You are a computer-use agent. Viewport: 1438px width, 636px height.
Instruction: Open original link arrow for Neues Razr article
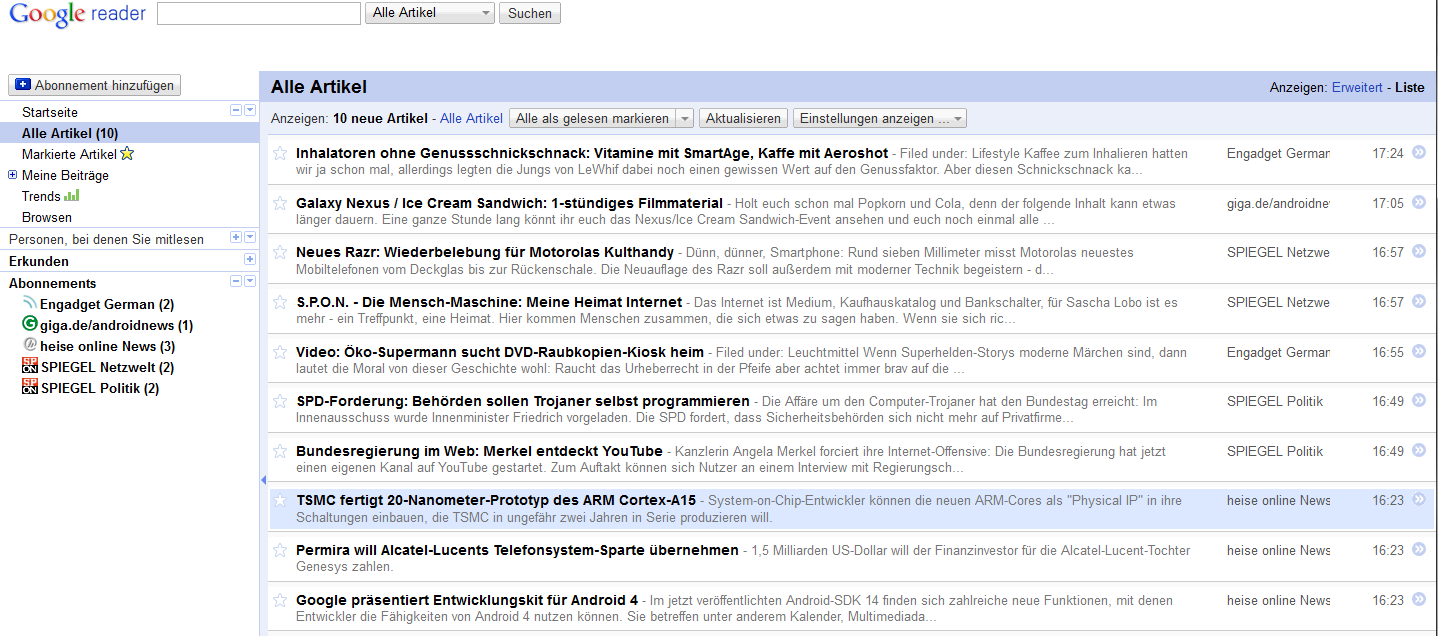tap(1418, 251)
